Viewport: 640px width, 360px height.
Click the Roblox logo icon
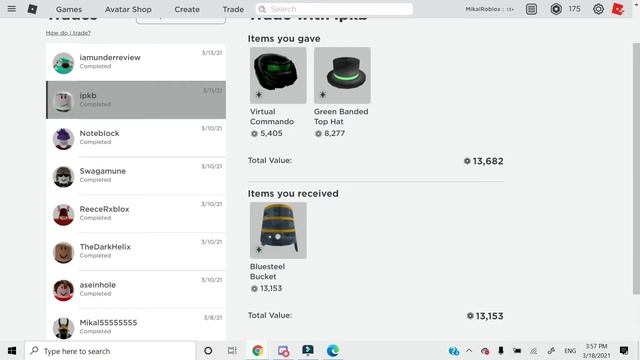tap(32, 9)
